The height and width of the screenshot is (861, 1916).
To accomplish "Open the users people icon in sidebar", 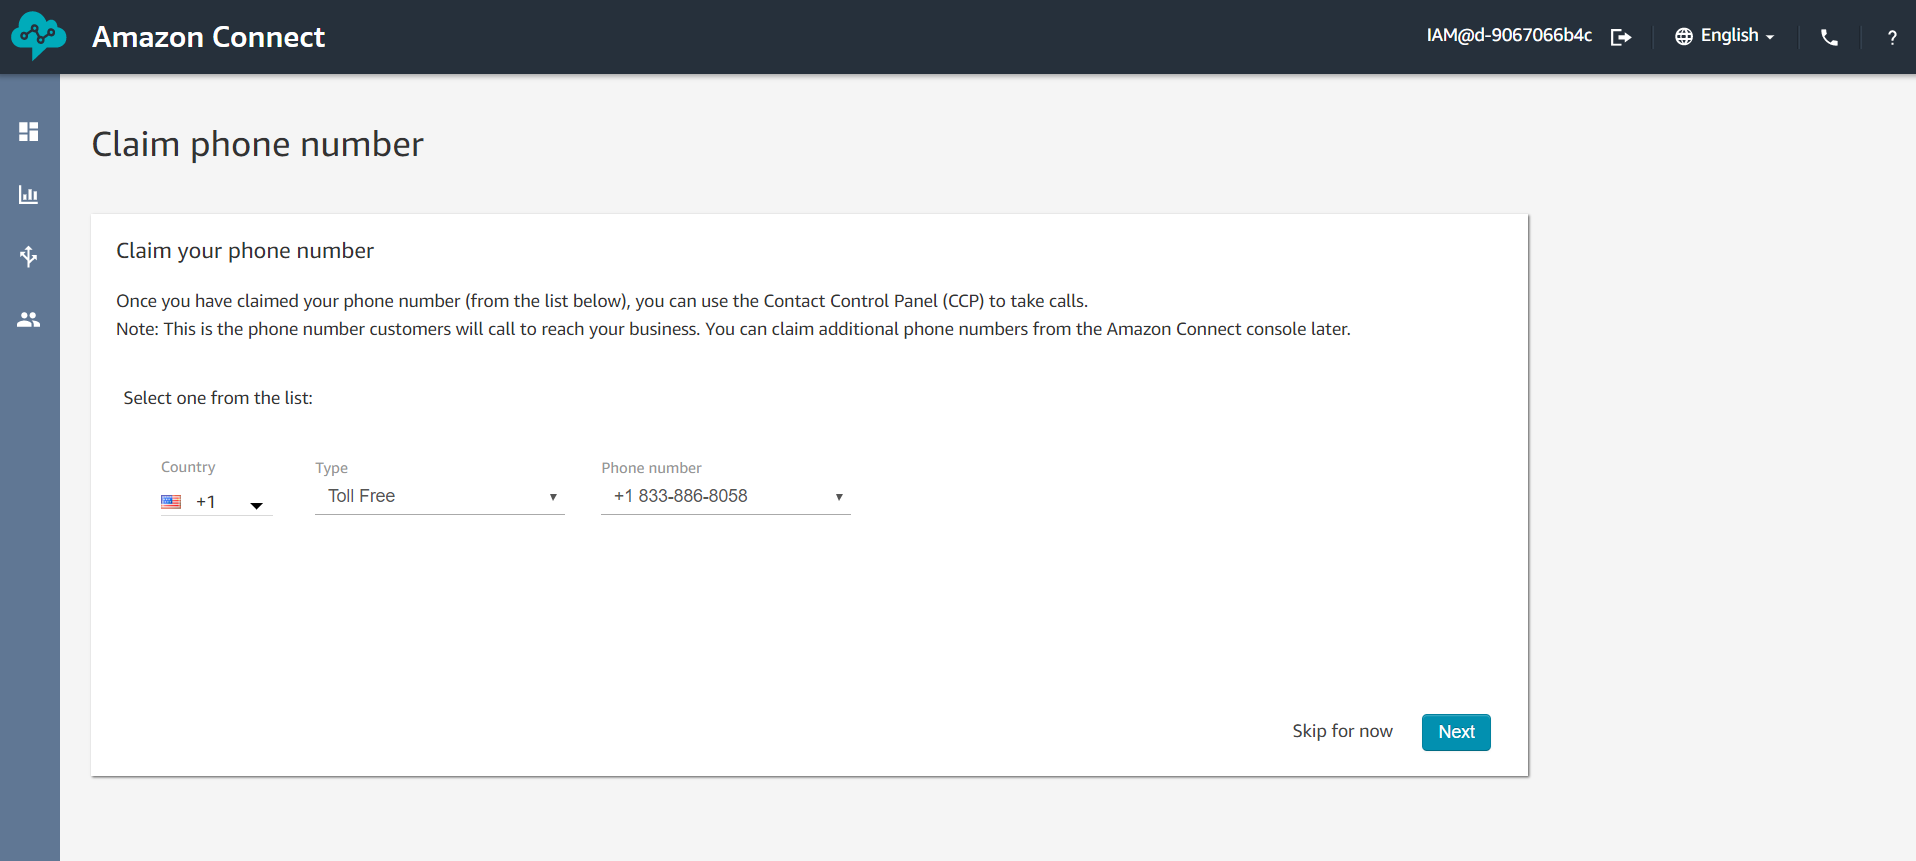I will tap(29, 320).
